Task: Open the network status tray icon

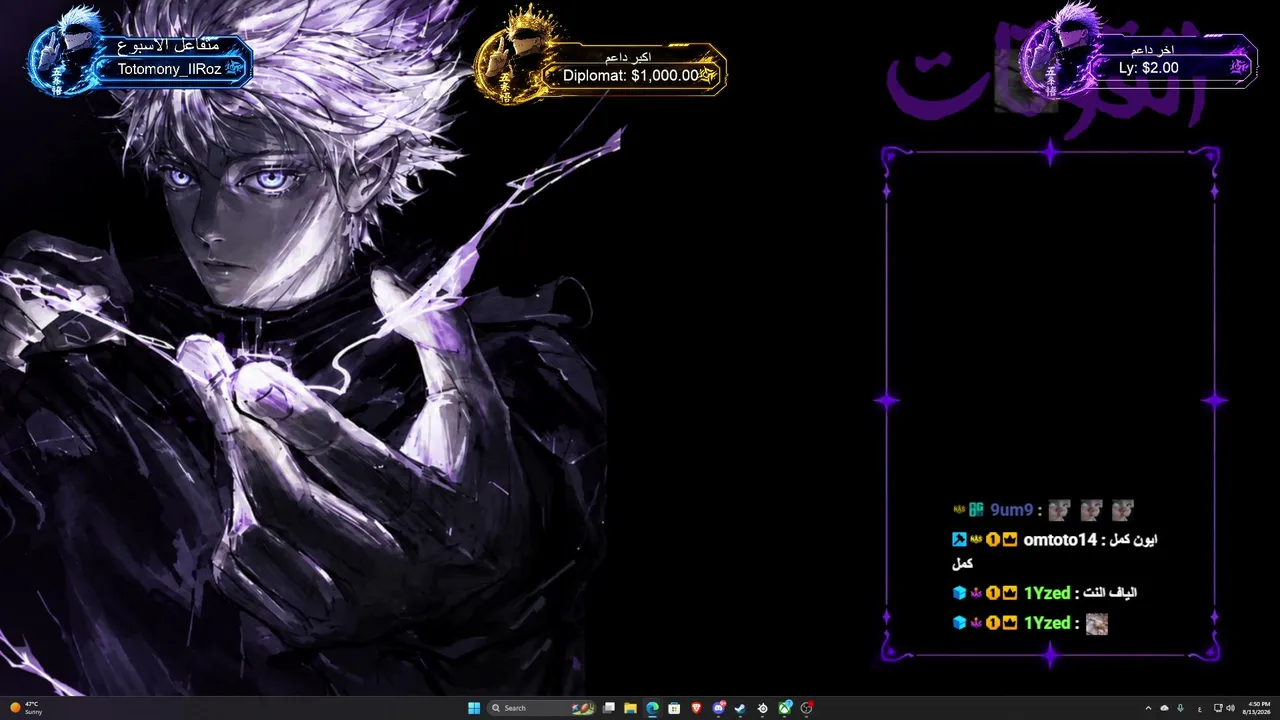Action: coord(1218,708)
